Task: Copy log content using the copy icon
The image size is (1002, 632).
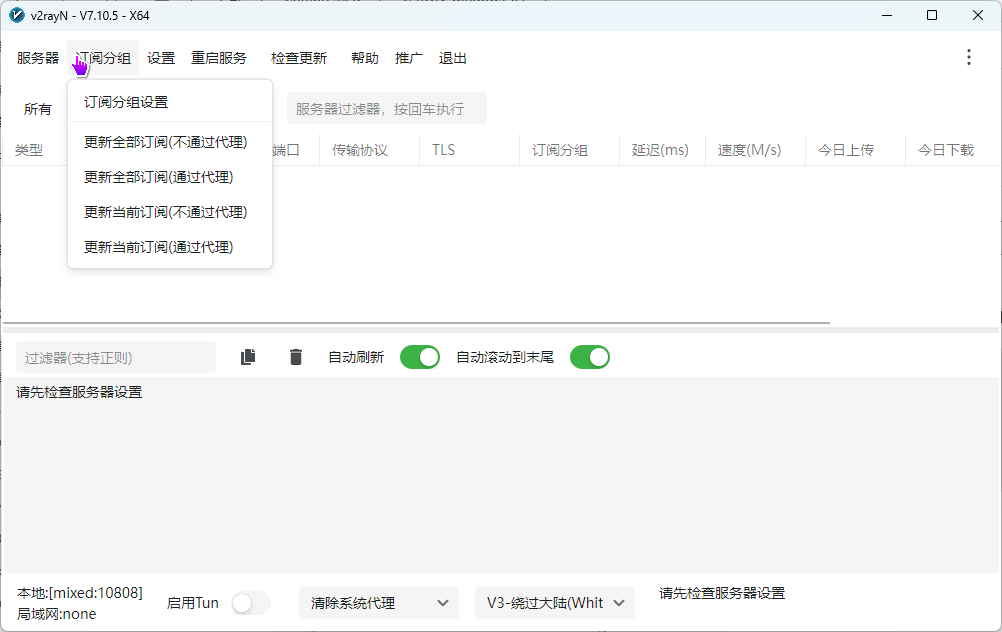Action: [x=248, y=357]
